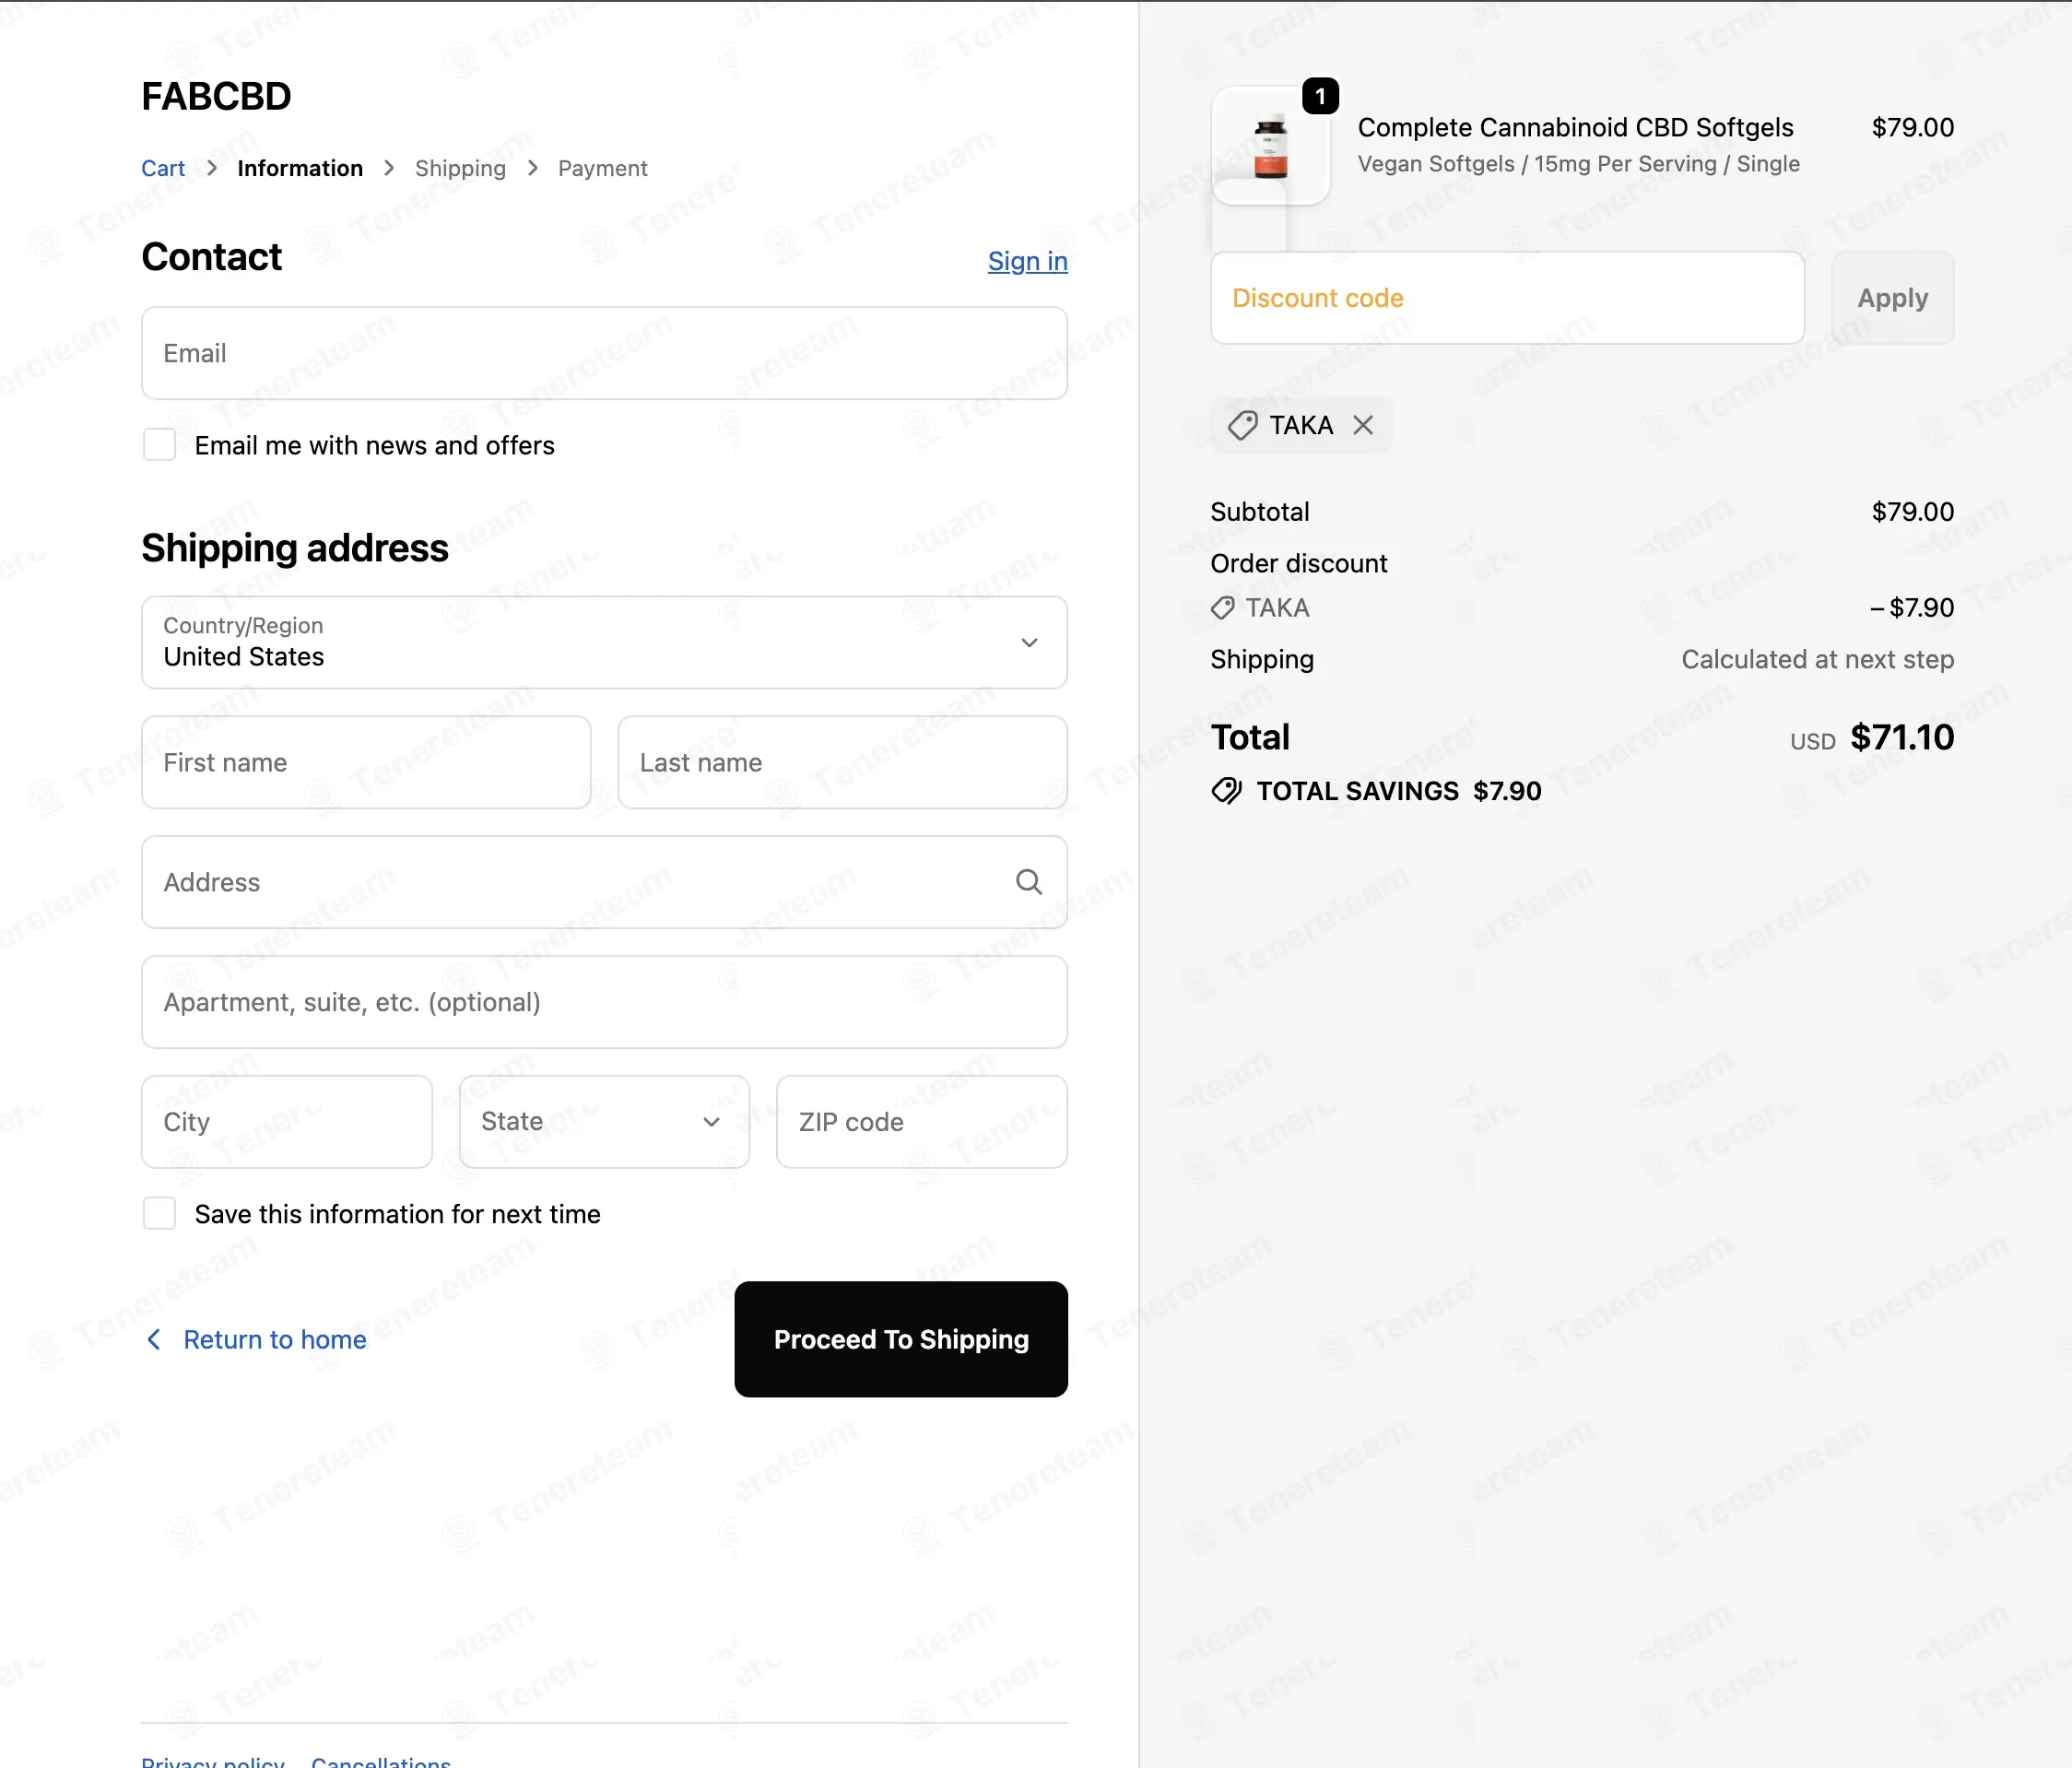2072x1768 pixels.
Task: Click the Sign in link
Action: (1028, 261)
